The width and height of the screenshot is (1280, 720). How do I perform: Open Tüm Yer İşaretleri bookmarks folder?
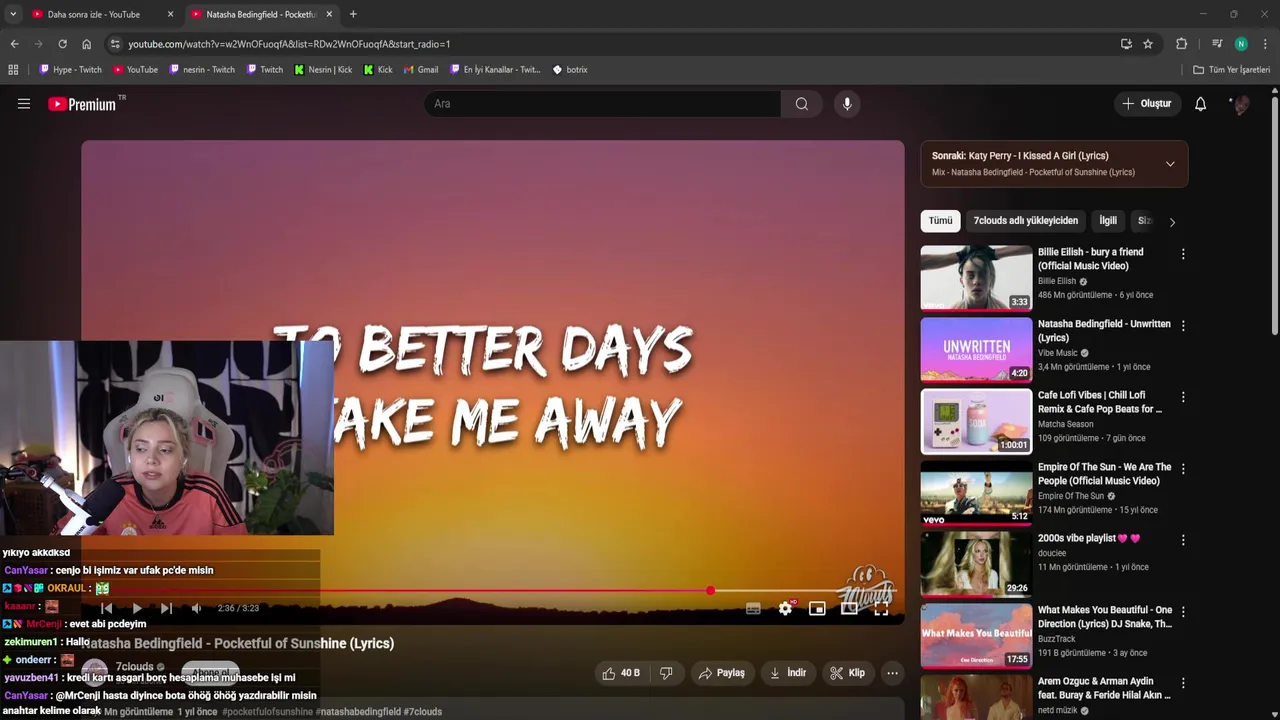point(1231,70)
